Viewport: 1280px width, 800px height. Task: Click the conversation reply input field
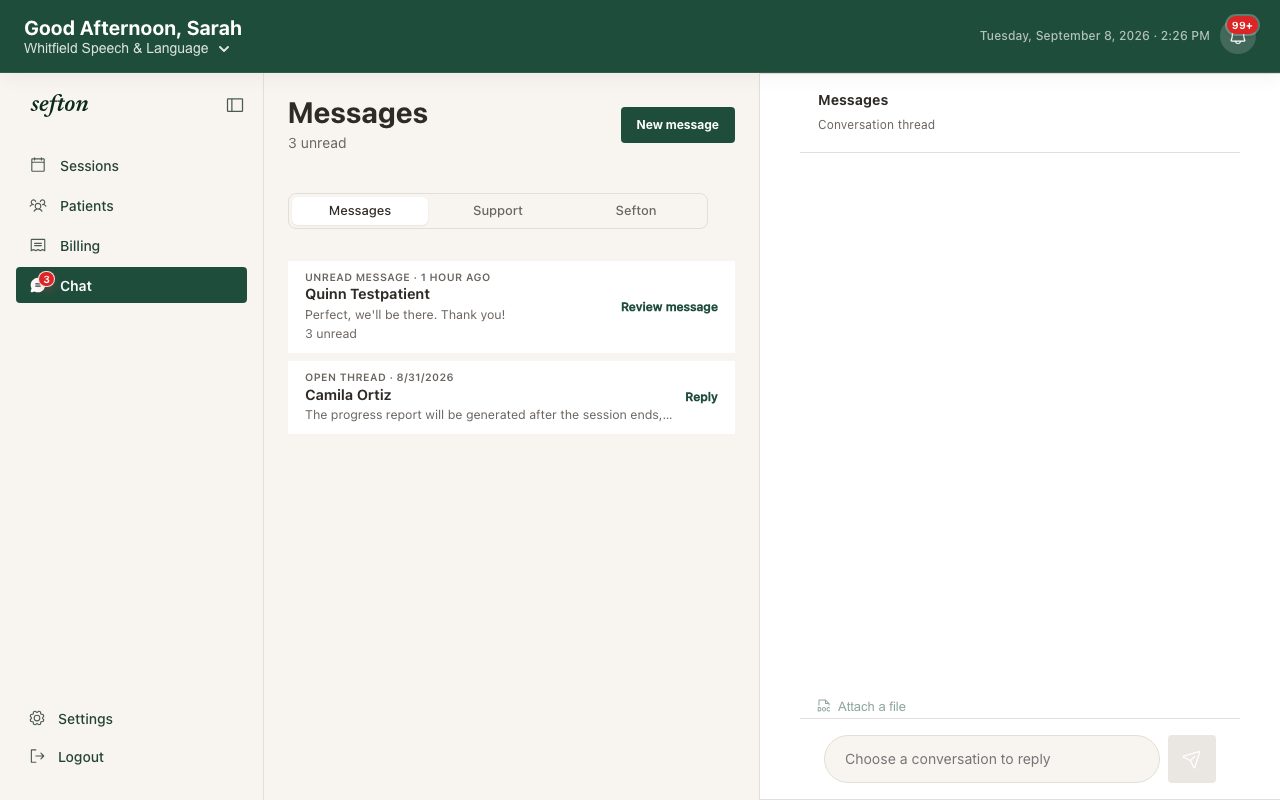coord(991,759)
